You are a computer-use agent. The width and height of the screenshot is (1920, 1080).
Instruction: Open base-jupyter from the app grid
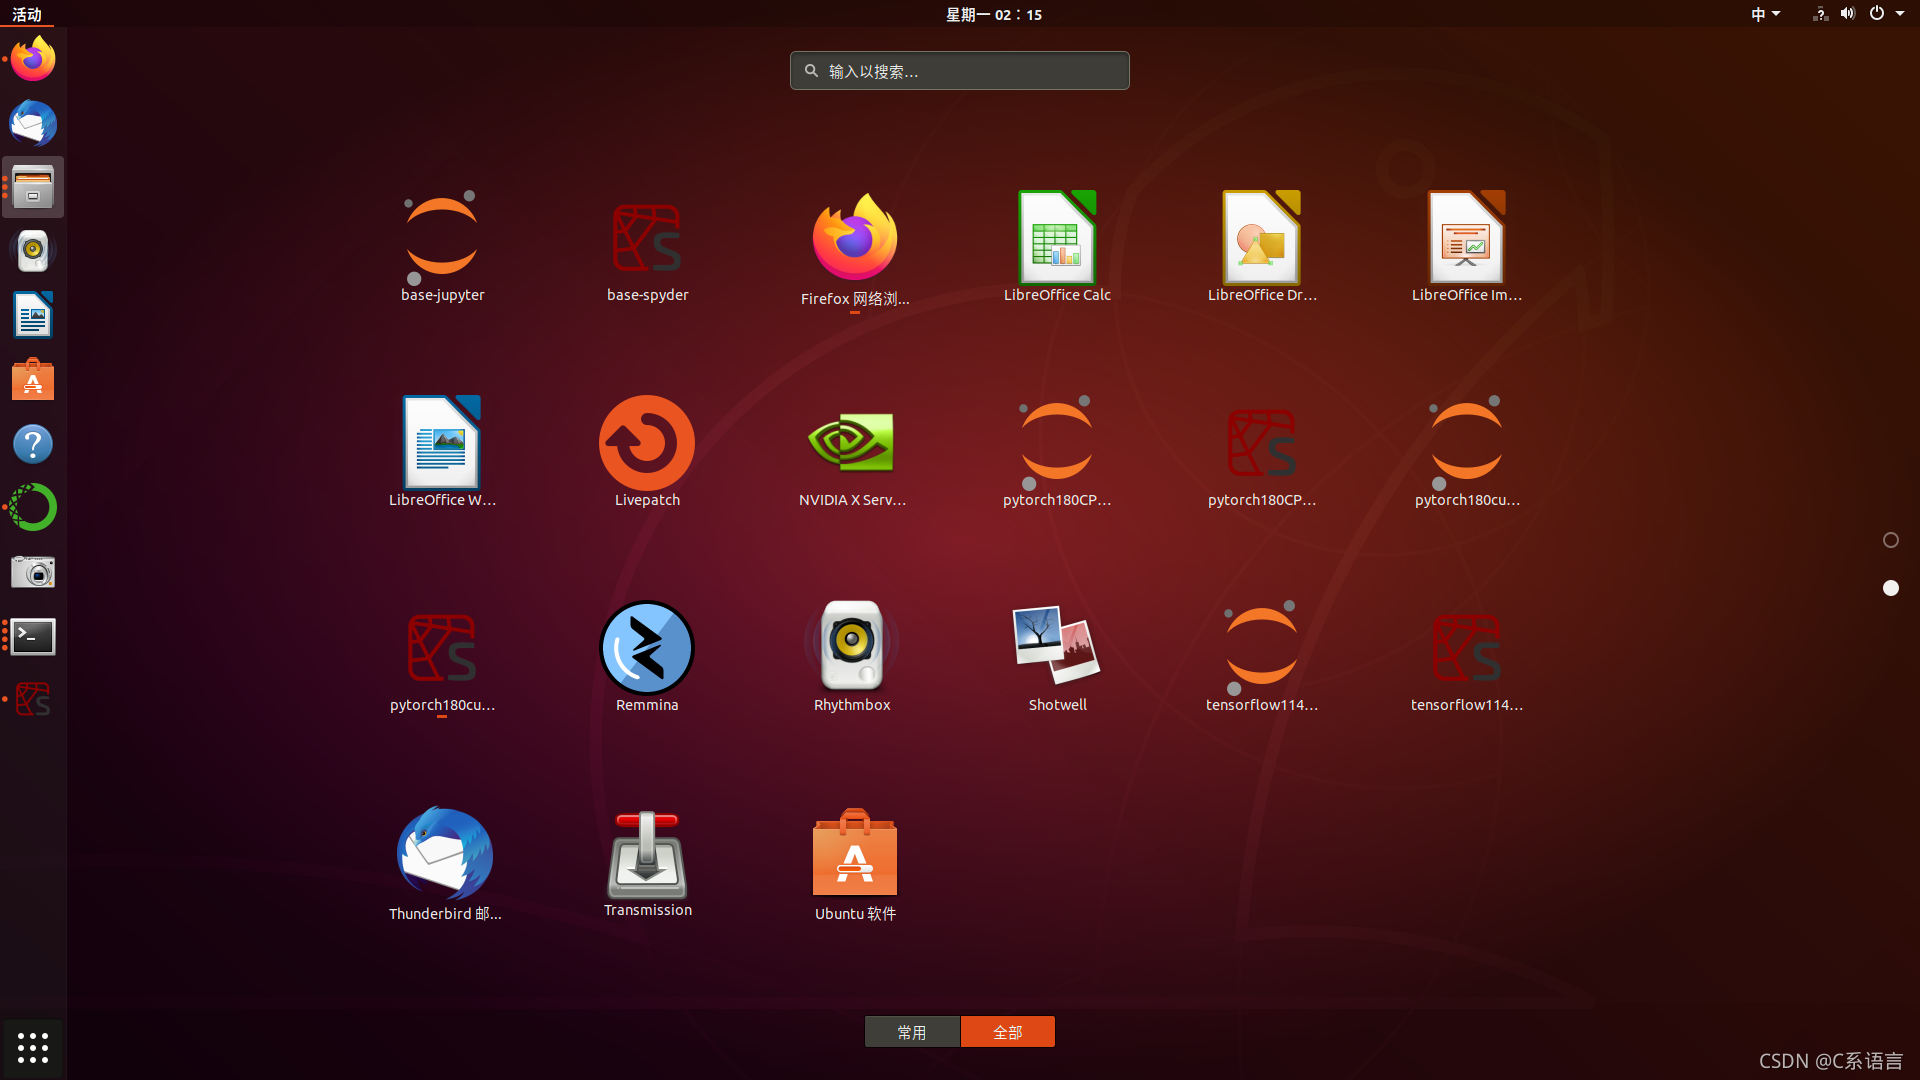pos(442,247)
